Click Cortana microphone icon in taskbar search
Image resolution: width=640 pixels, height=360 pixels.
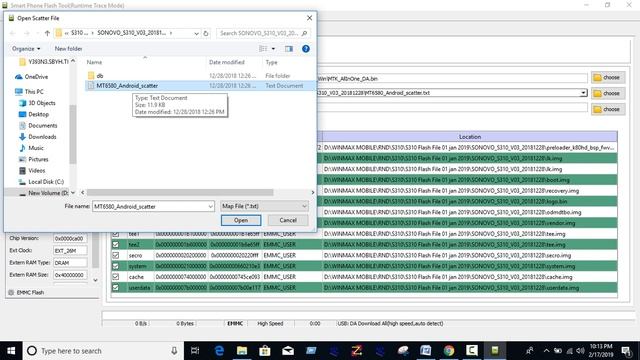pyautogui.click(x=174, y=351)
